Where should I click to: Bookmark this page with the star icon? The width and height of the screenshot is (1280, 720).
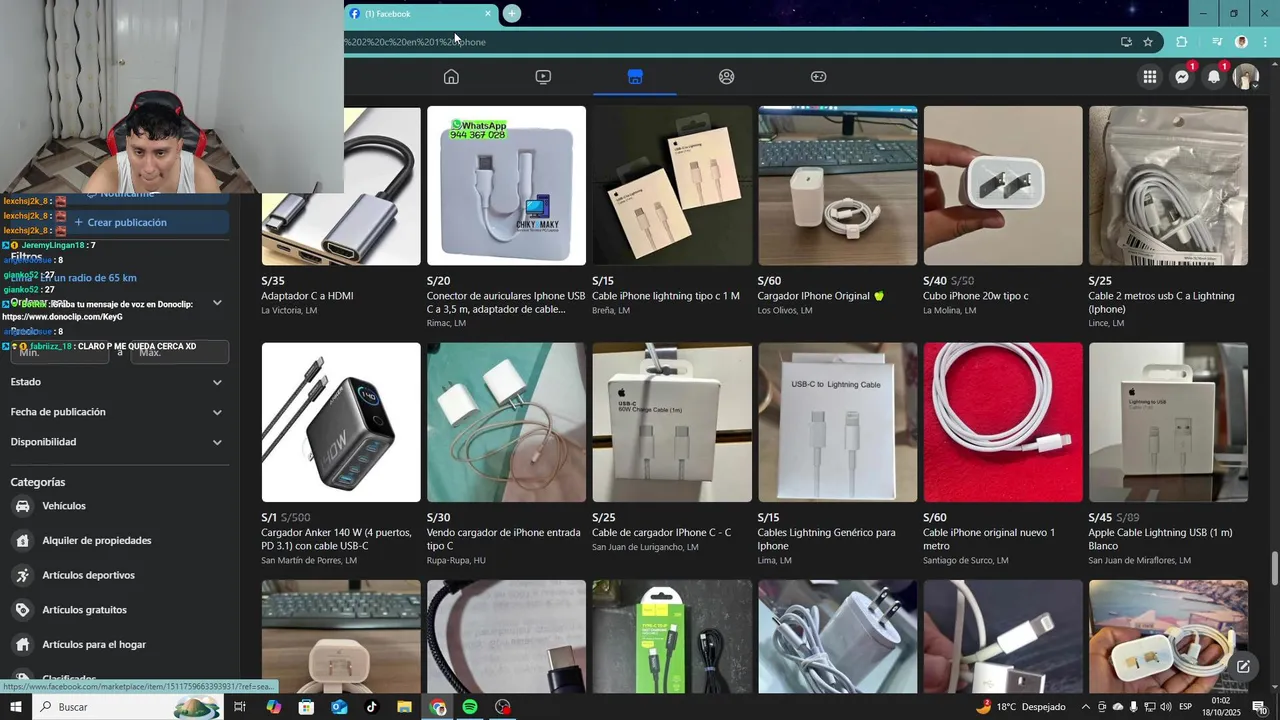[1148, 42]
